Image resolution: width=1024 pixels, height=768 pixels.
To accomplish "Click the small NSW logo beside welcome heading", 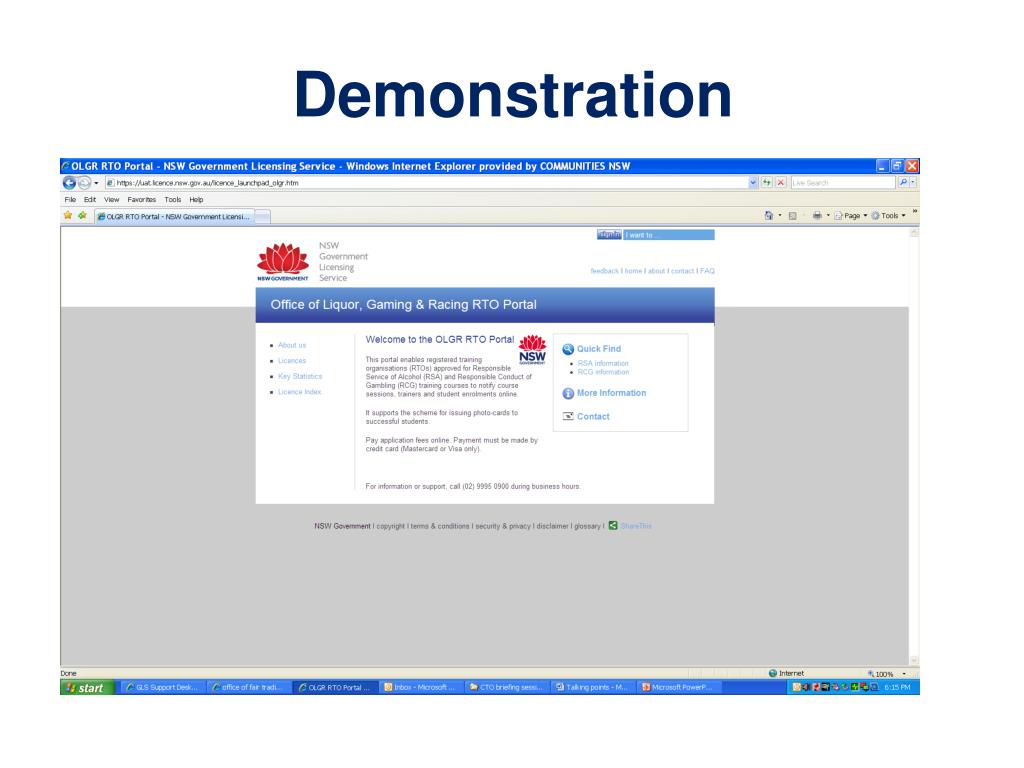I will pos(532,349).
